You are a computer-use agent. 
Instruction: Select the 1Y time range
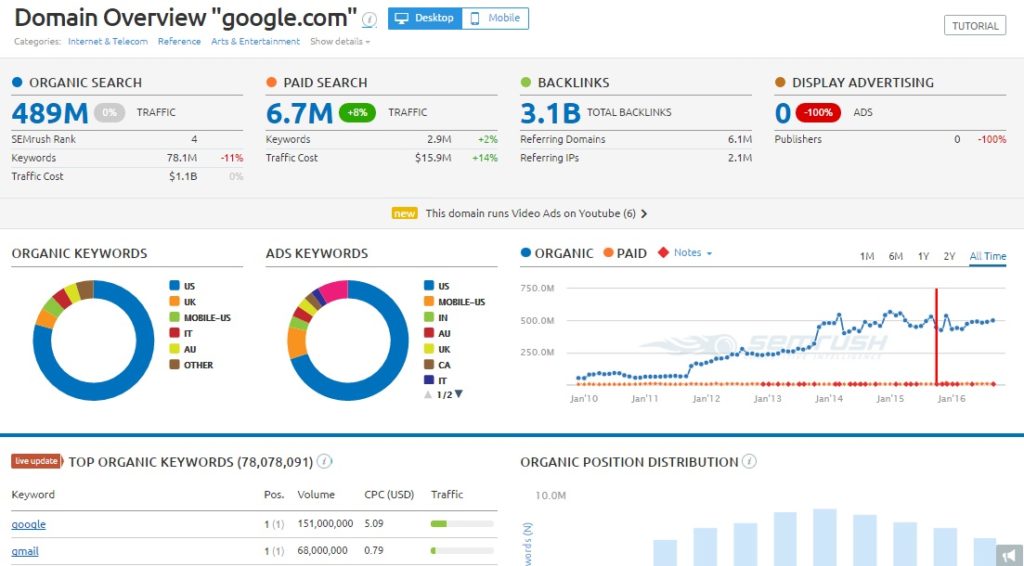(x=923, y=256)
